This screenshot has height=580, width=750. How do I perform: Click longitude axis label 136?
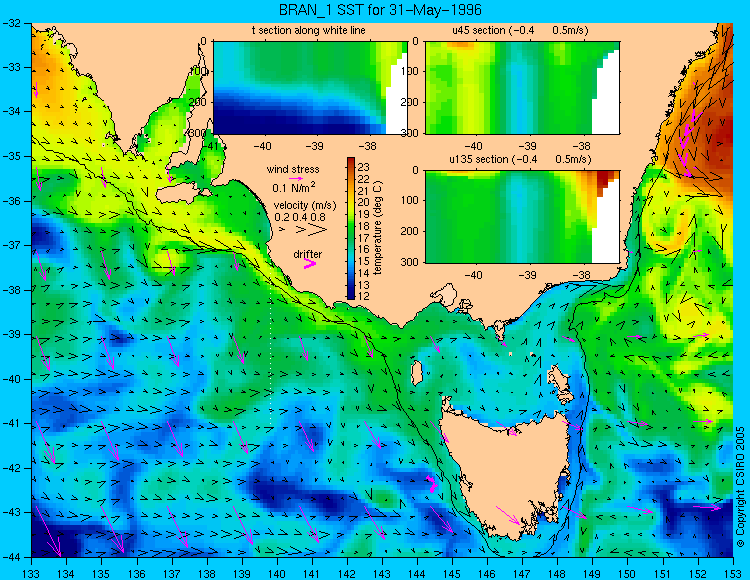(x=137, y=573)
